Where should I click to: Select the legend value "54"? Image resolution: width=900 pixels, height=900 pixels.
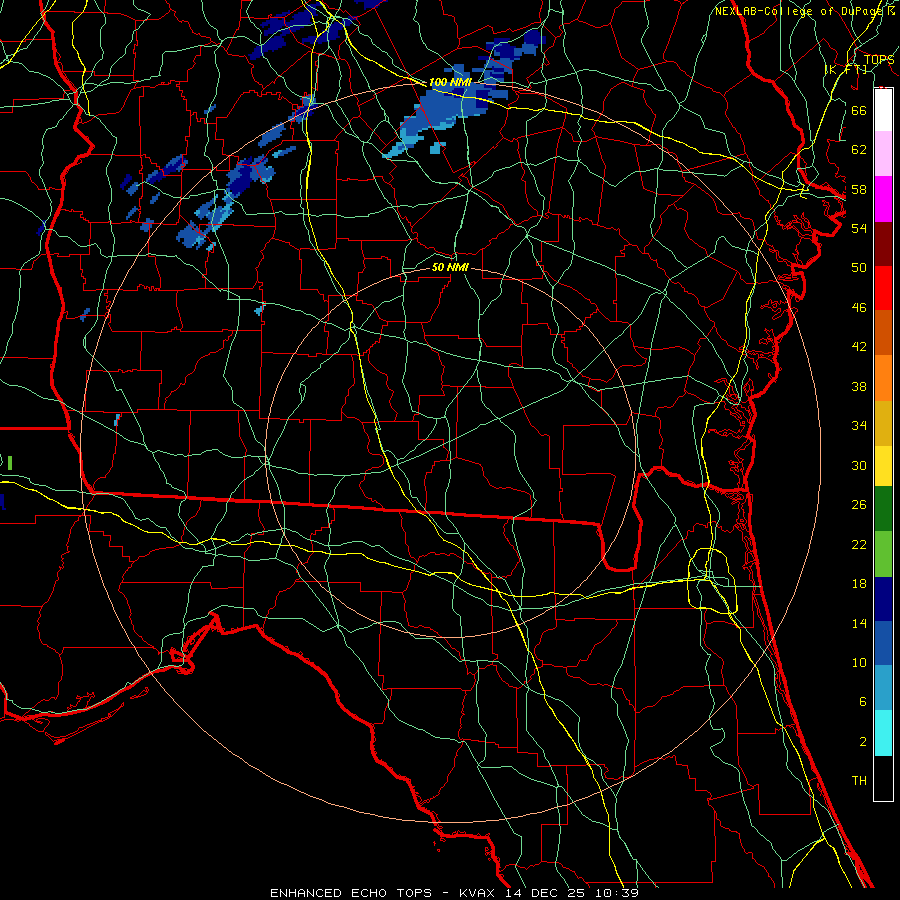[859, 228]
